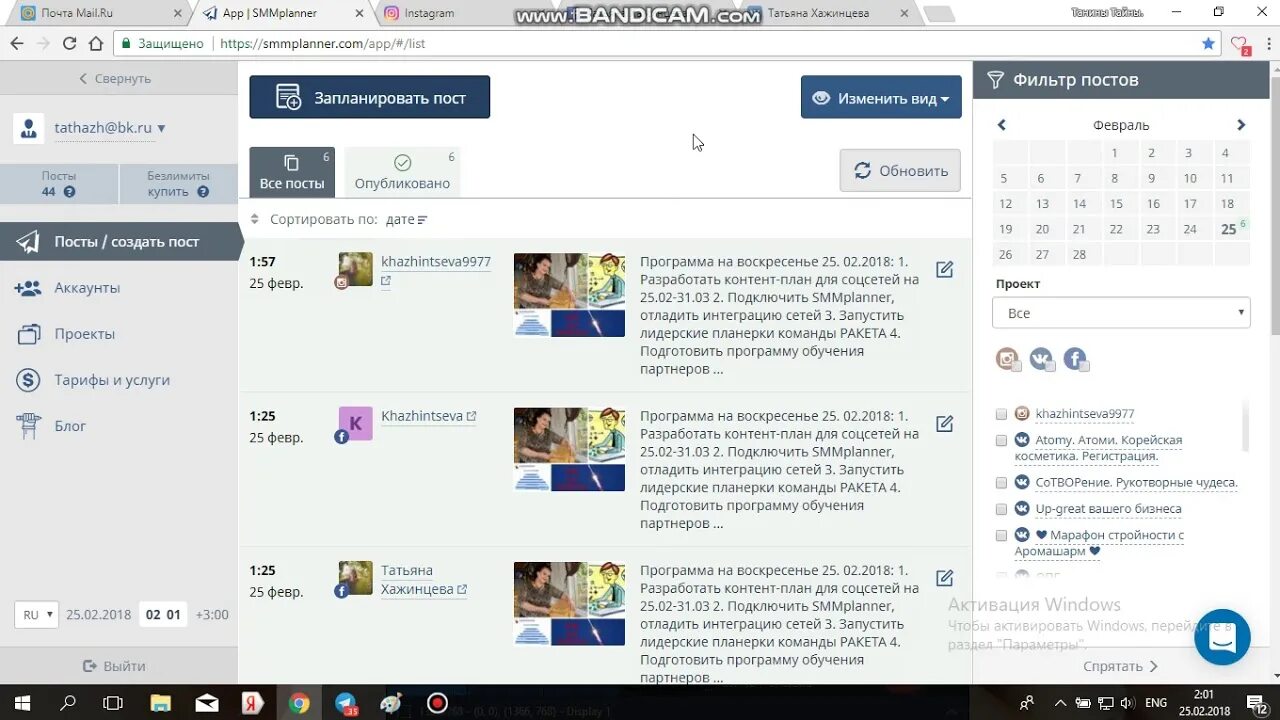The height and width of the screenshot is (720, 1280).
Task: Open the Изменить вид dropdown
Action: click(880, 97)
